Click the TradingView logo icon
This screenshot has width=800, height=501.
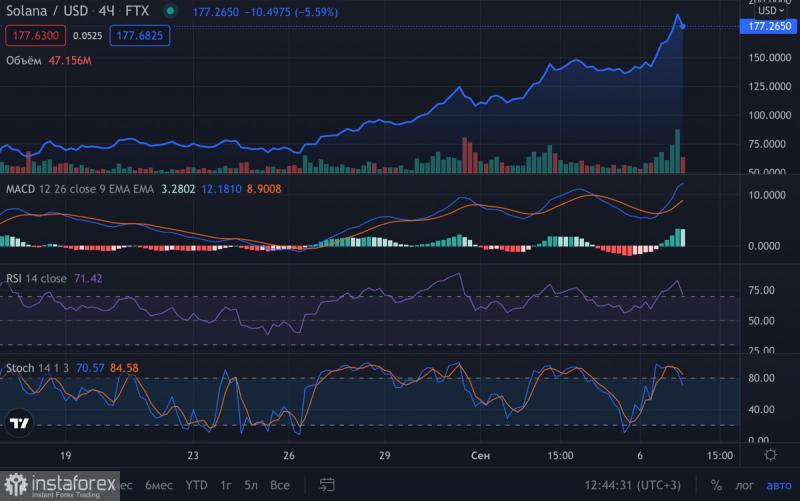coord(17,423)
